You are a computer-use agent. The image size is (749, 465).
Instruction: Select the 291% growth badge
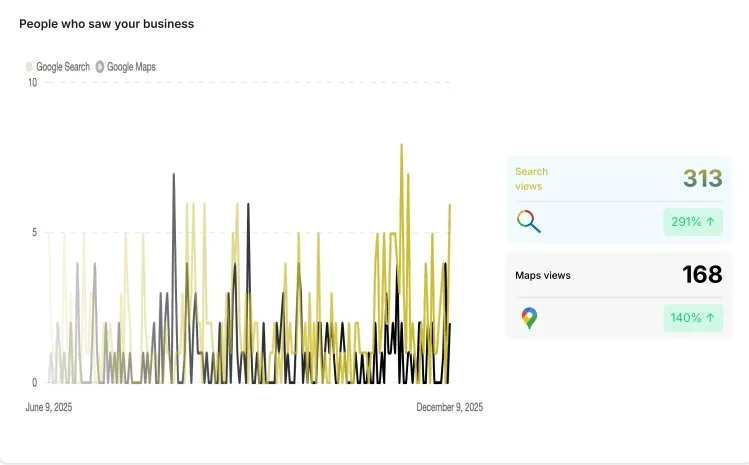pyautogui.click(x=693, y=222)
